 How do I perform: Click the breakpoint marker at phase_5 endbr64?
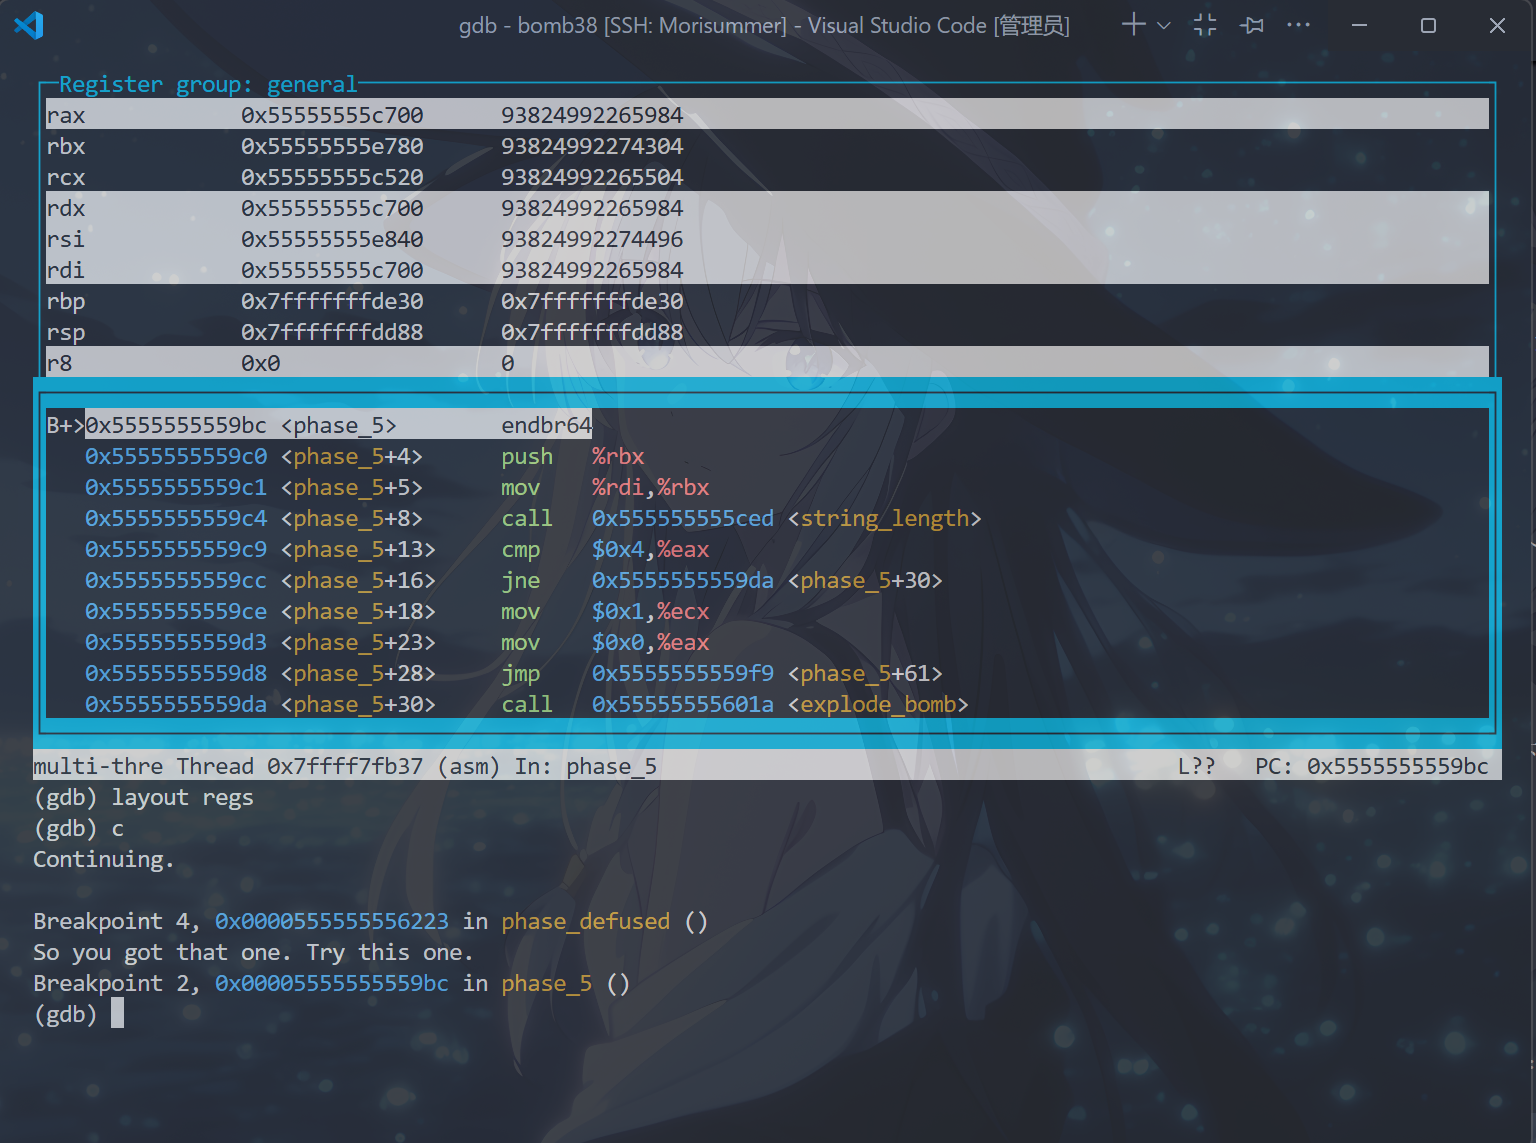[64, 425]
